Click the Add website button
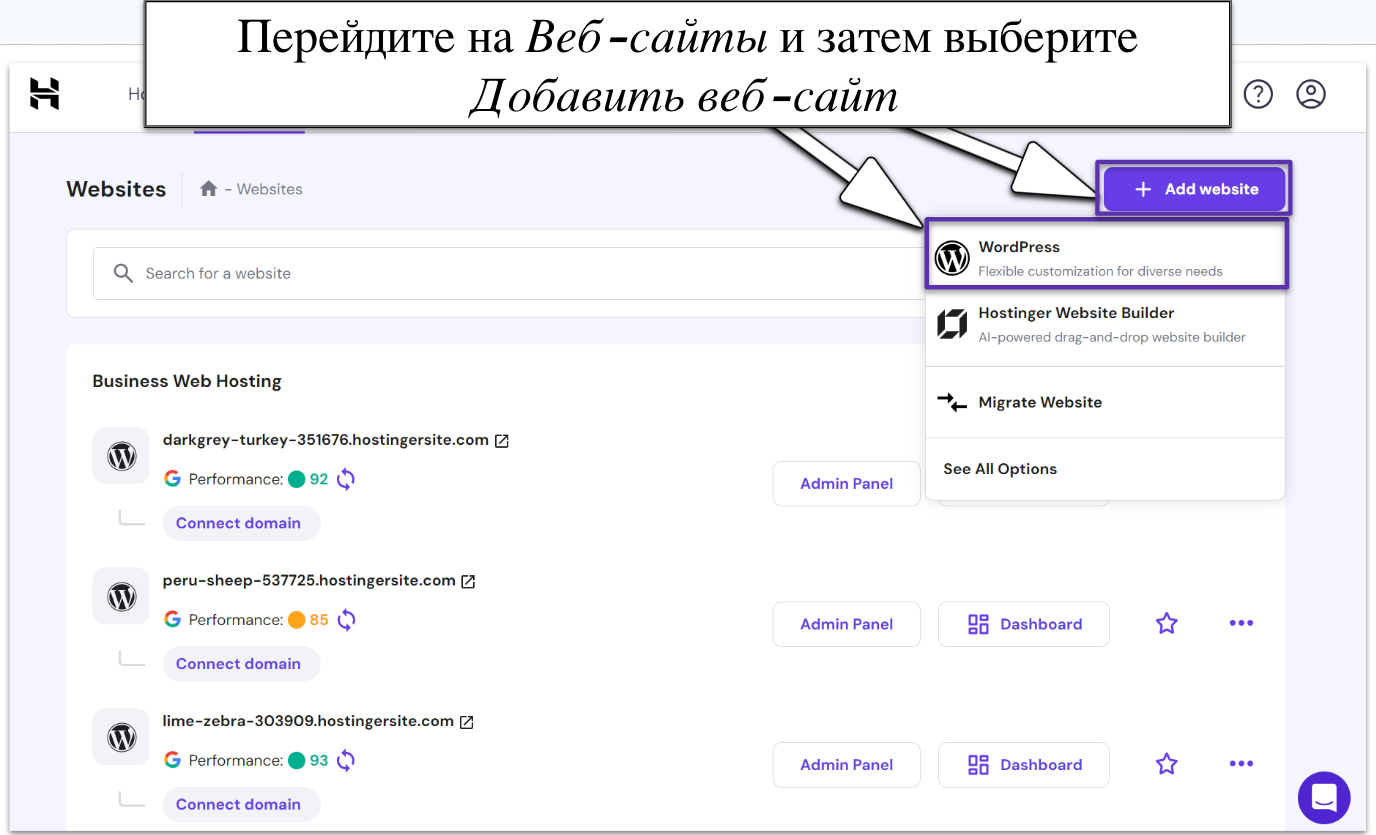Screen dimensions: 1376x835 [x=1193, y=188]
